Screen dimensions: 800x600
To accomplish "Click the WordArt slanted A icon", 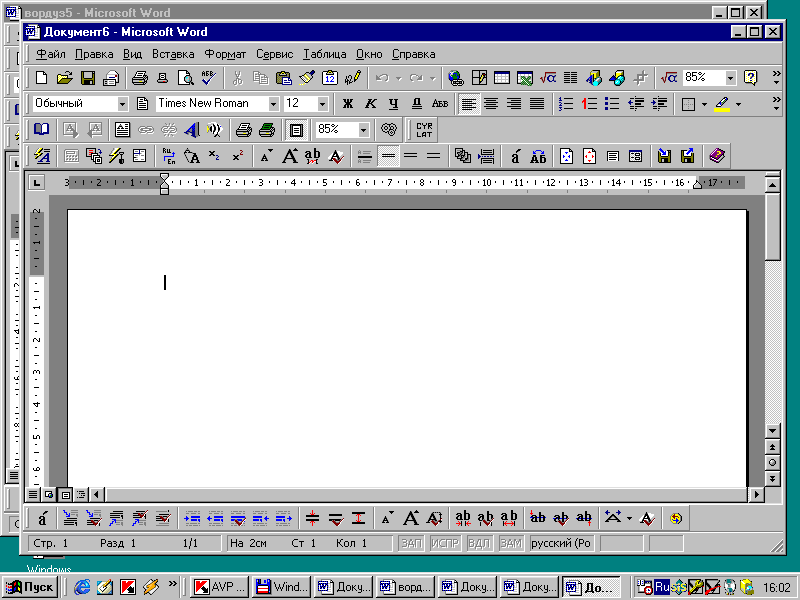I will pos(192,130).
